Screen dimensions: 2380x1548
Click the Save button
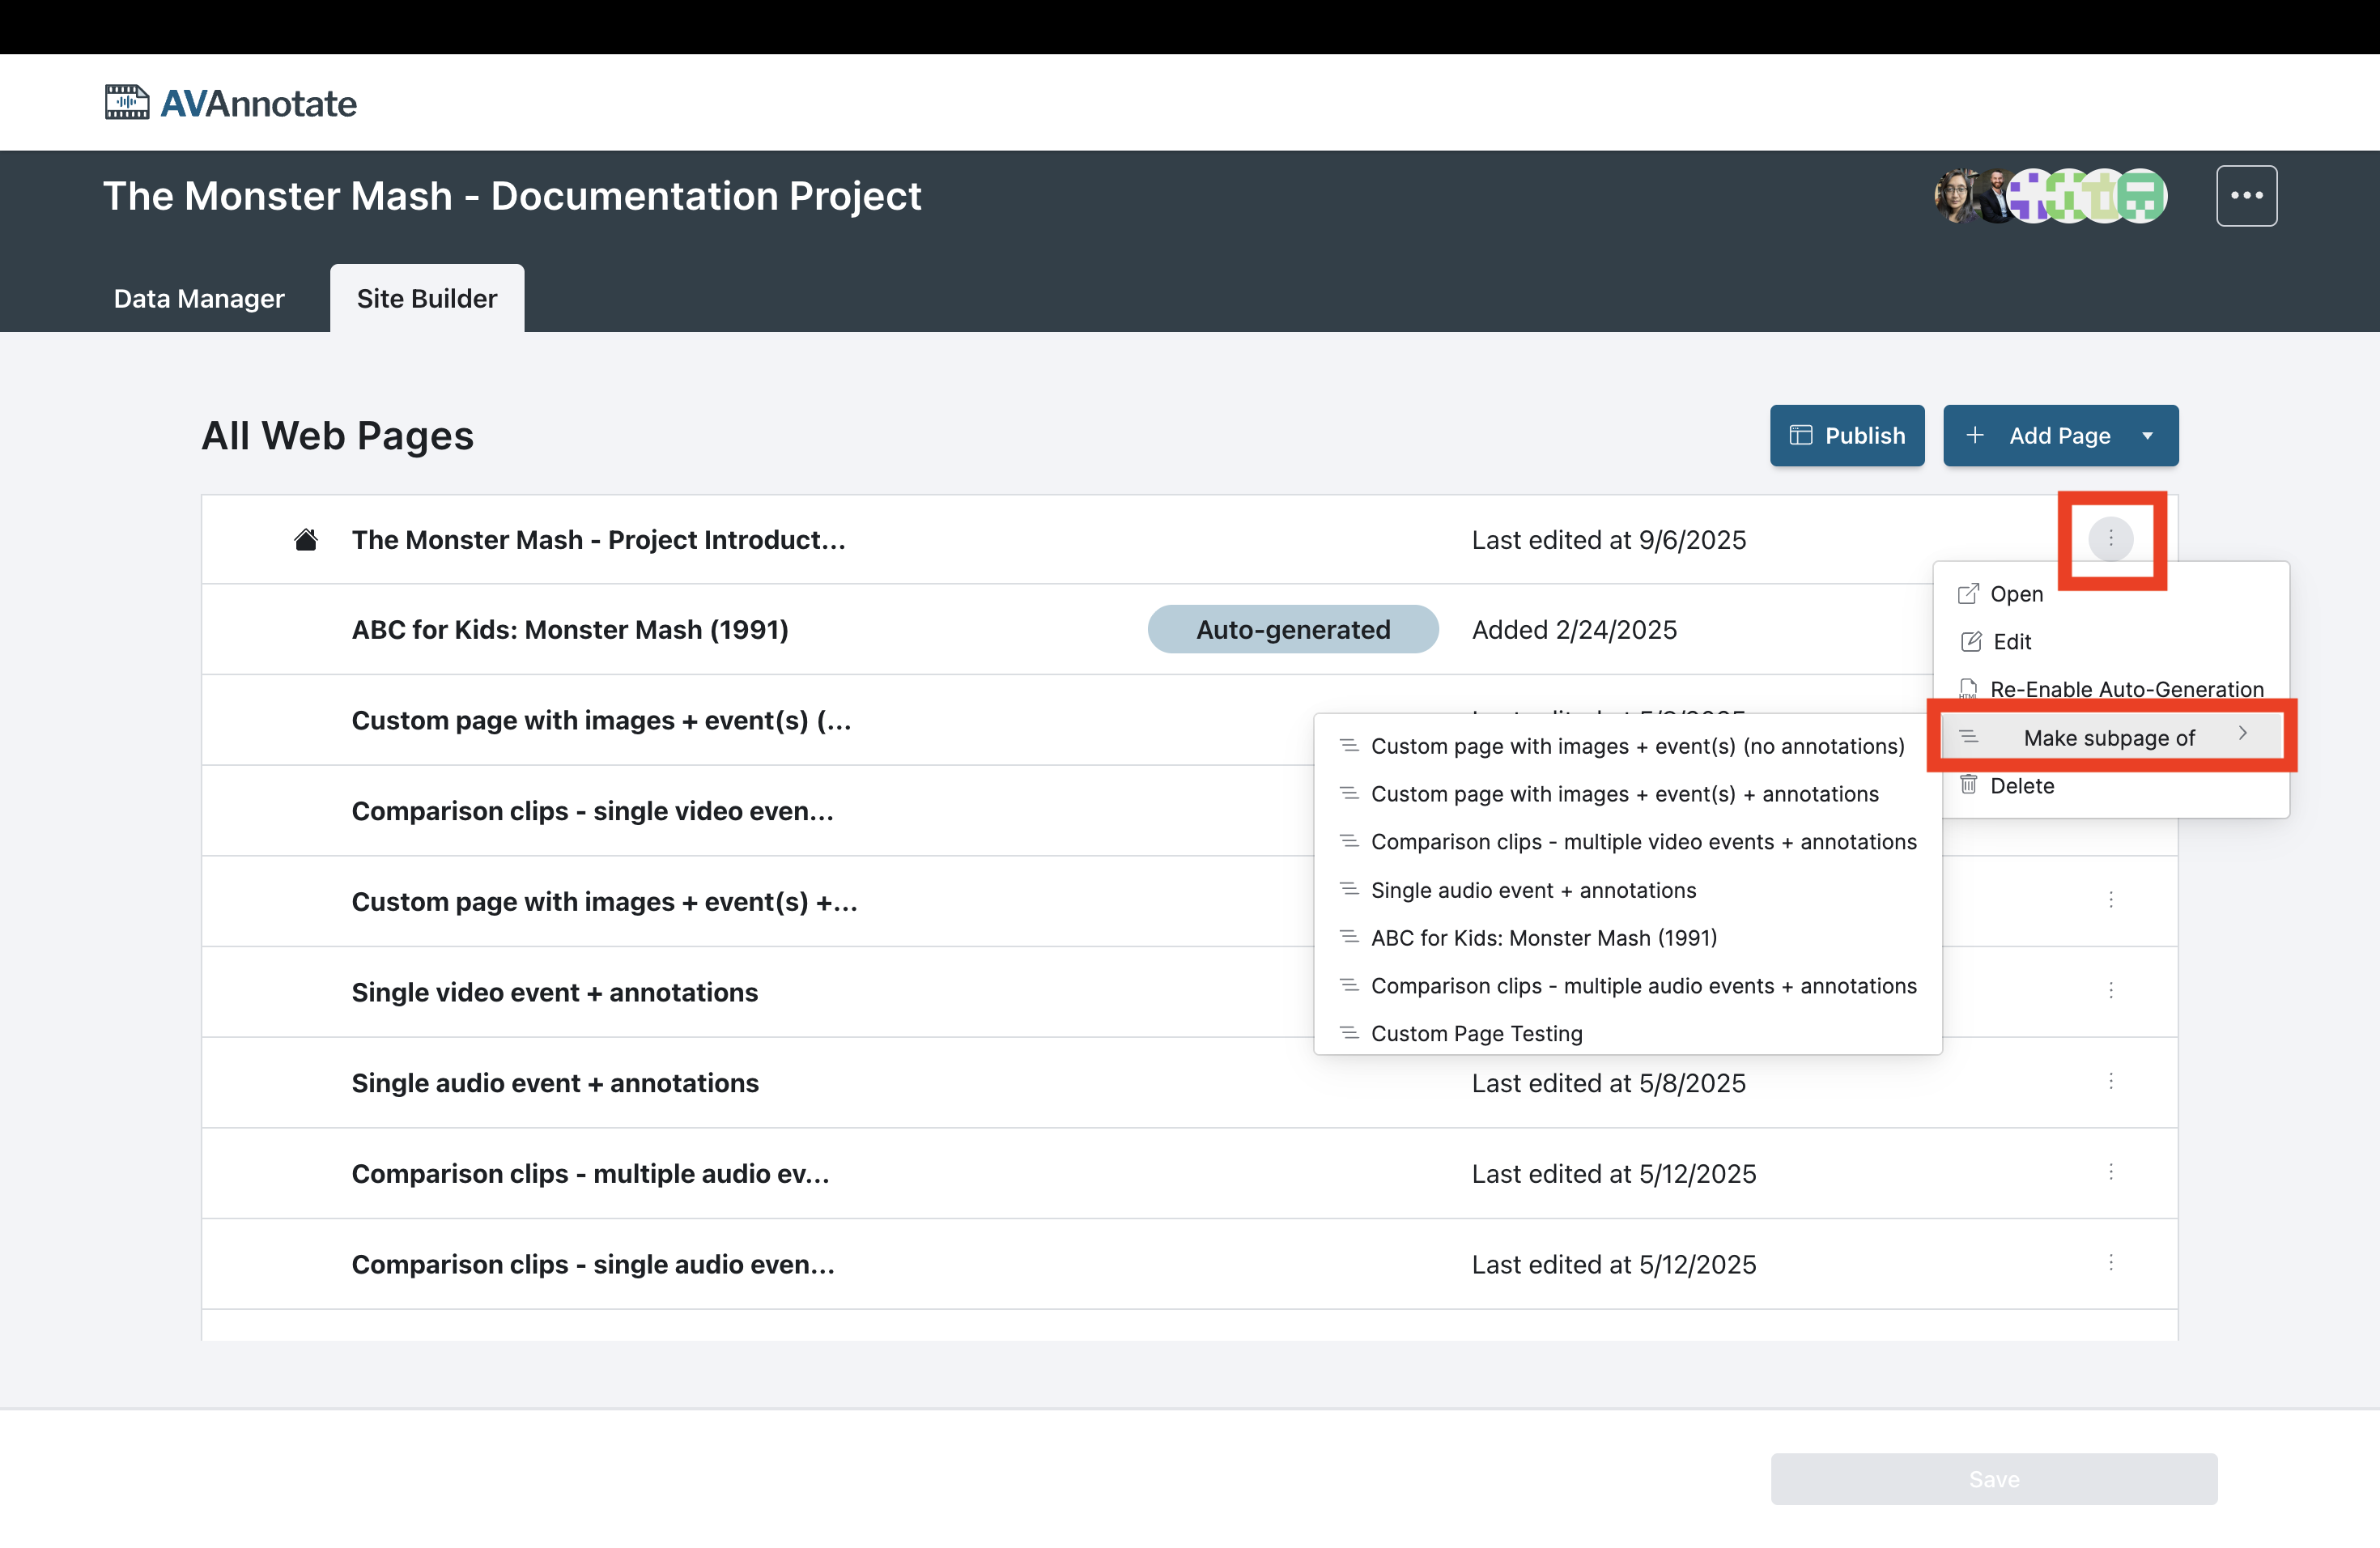click(1994, 1478)
